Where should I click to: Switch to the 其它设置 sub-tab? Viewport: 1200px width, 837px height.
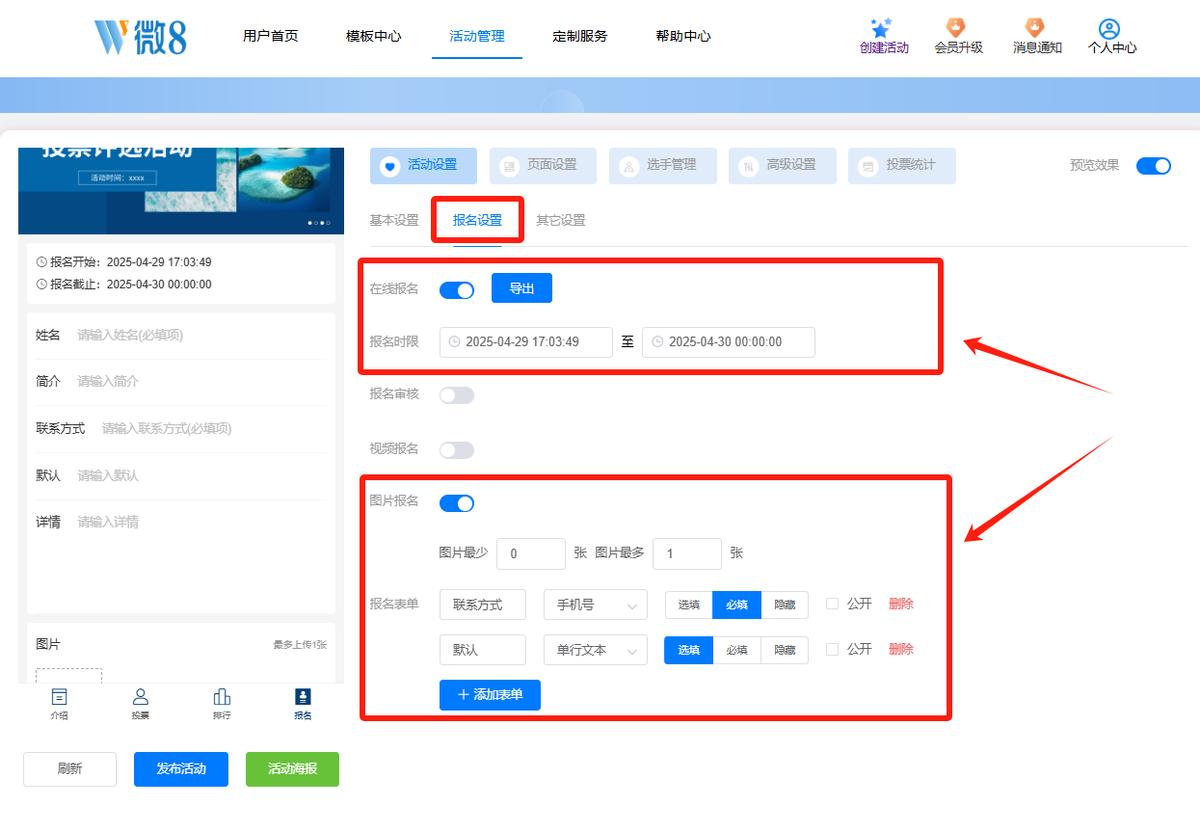561,220
